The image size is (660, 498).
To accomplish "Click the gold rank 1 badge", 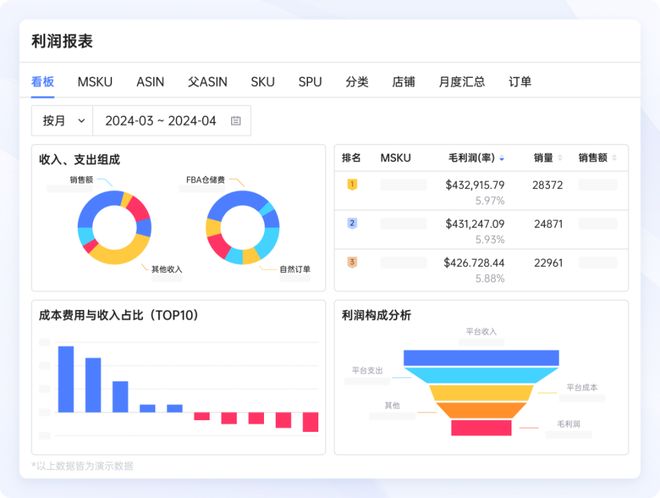I will click(351, 185).
